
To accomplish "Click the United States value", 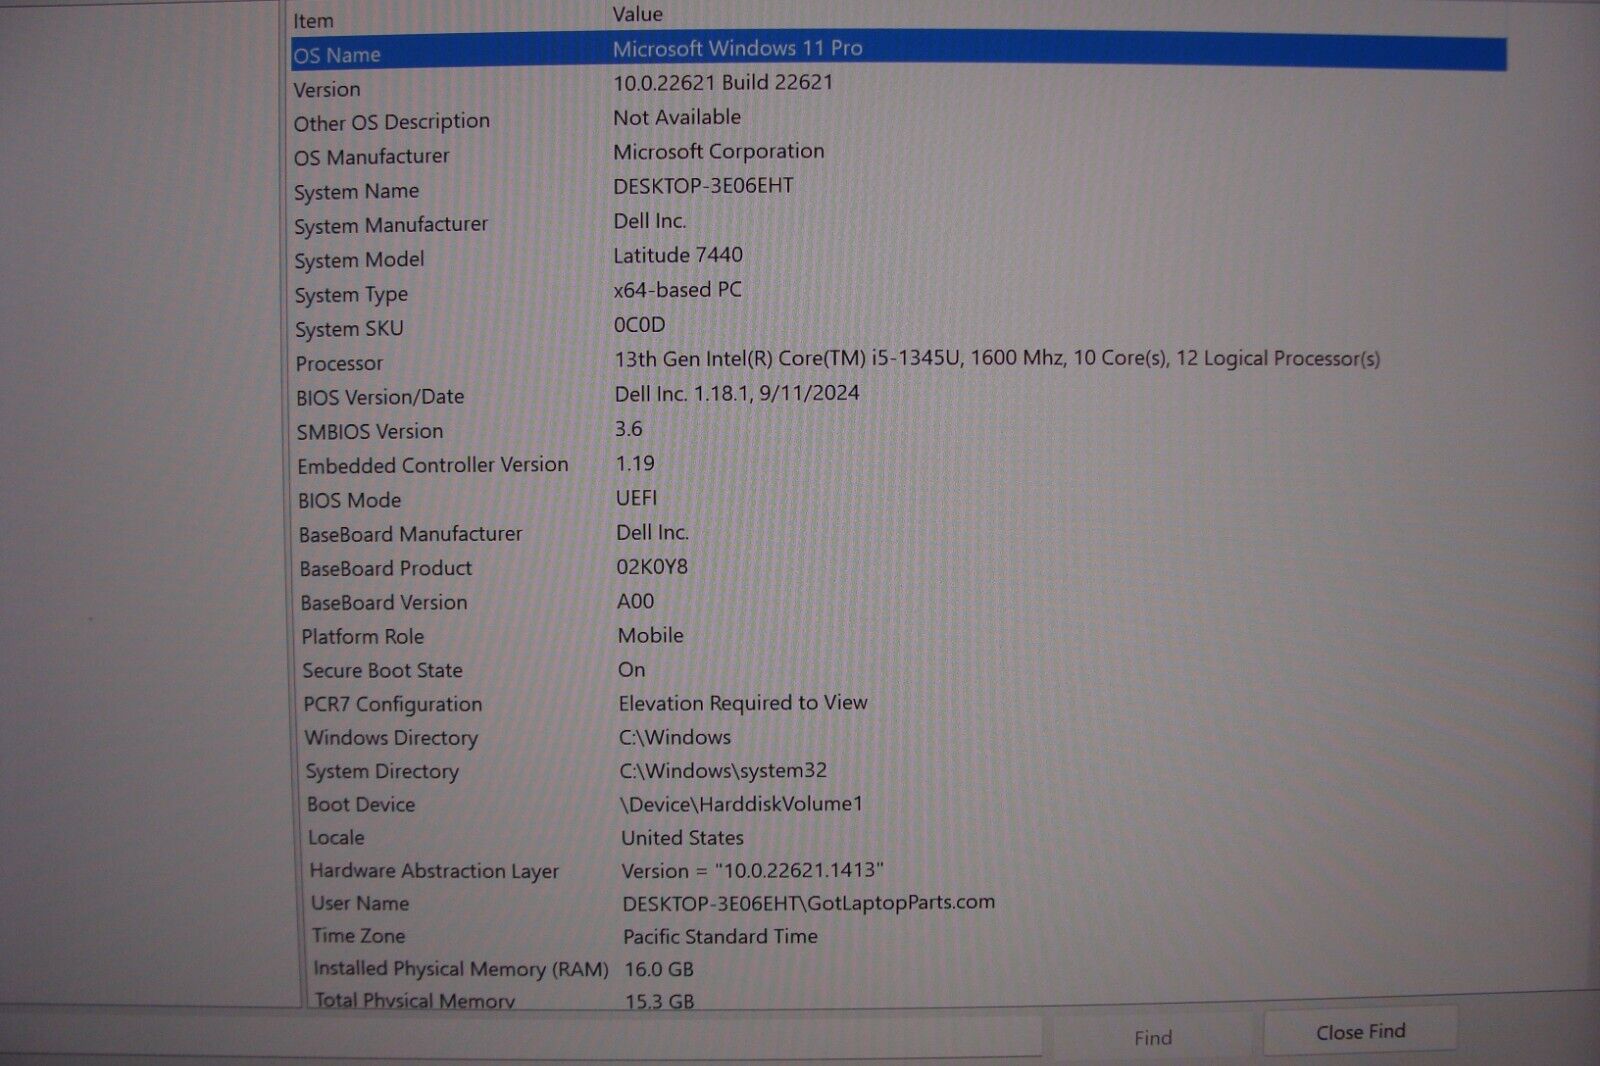I will [683, 838].
